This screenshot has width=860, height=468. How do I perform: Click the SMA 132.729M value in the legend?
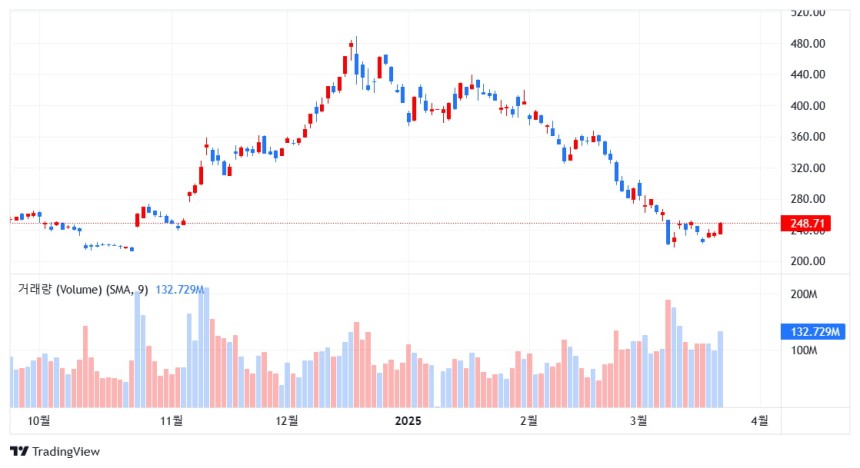[180, 289]
